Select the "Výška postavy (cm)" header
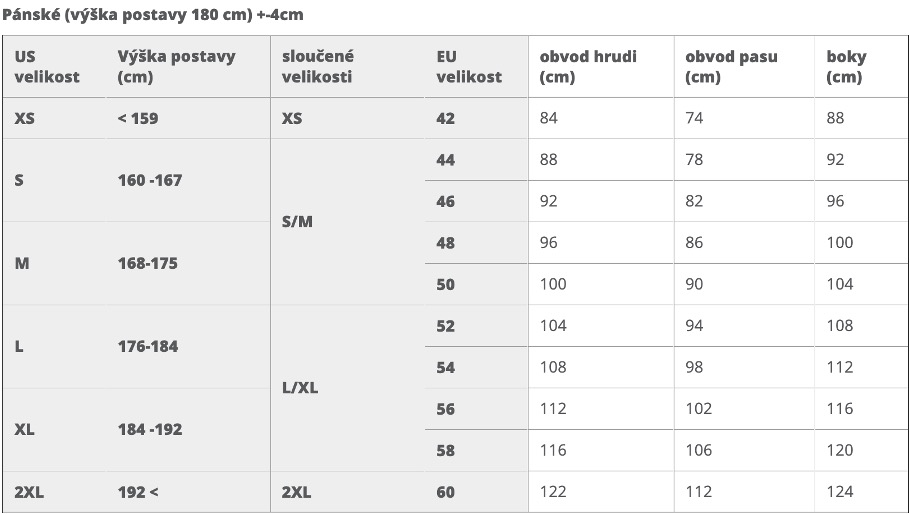Screen dimensions: 910x514 pyautogui.click(x=176, y=66)
